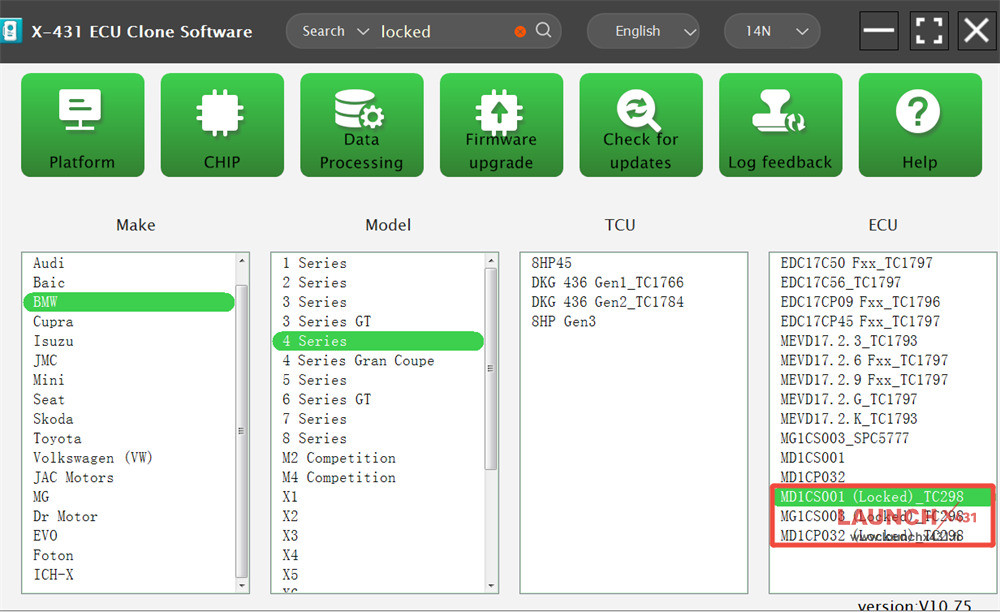Open the Help section
This screenshot has width=1000, height=612.
coord(920,125)
